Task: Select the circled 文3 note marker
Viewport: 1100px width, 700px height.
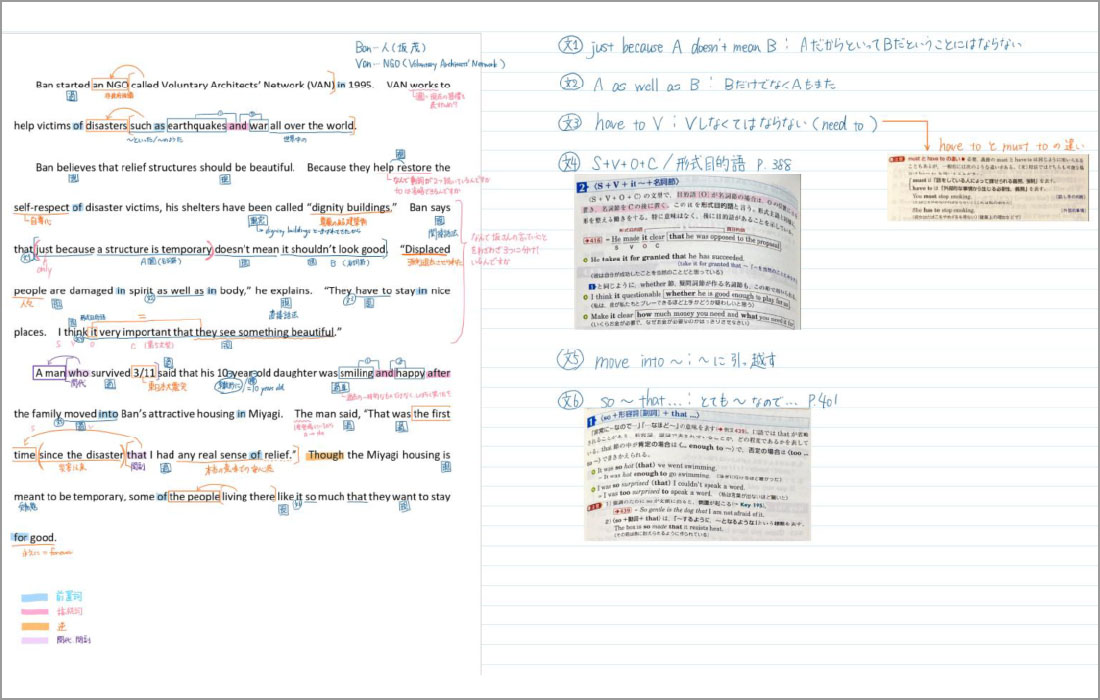Action: click(x=570, y=123)
